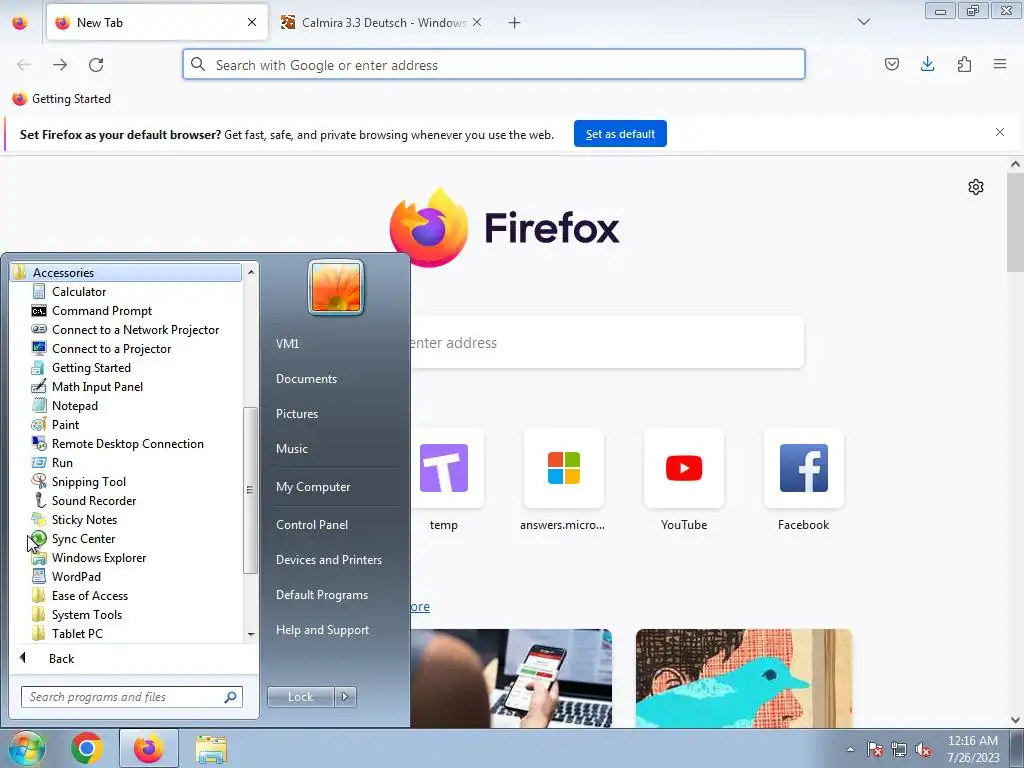Viewport: 1024px width, 768px height.
Task: Click the Set as default button
Action: [620, 134]
